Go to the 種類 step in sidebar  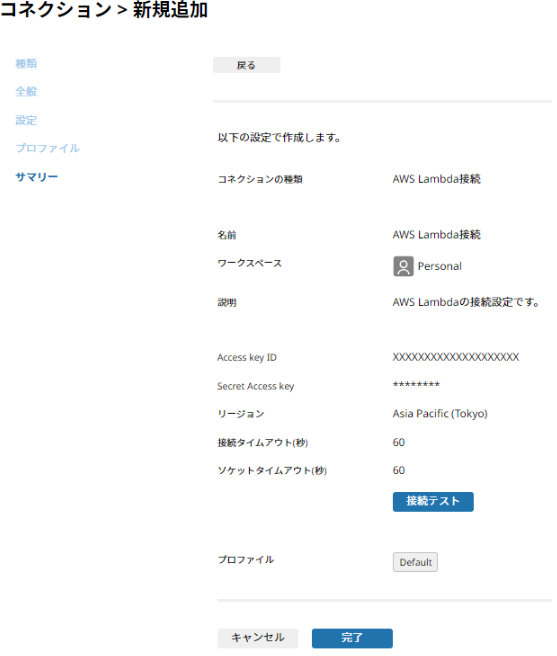click(26, 64)
